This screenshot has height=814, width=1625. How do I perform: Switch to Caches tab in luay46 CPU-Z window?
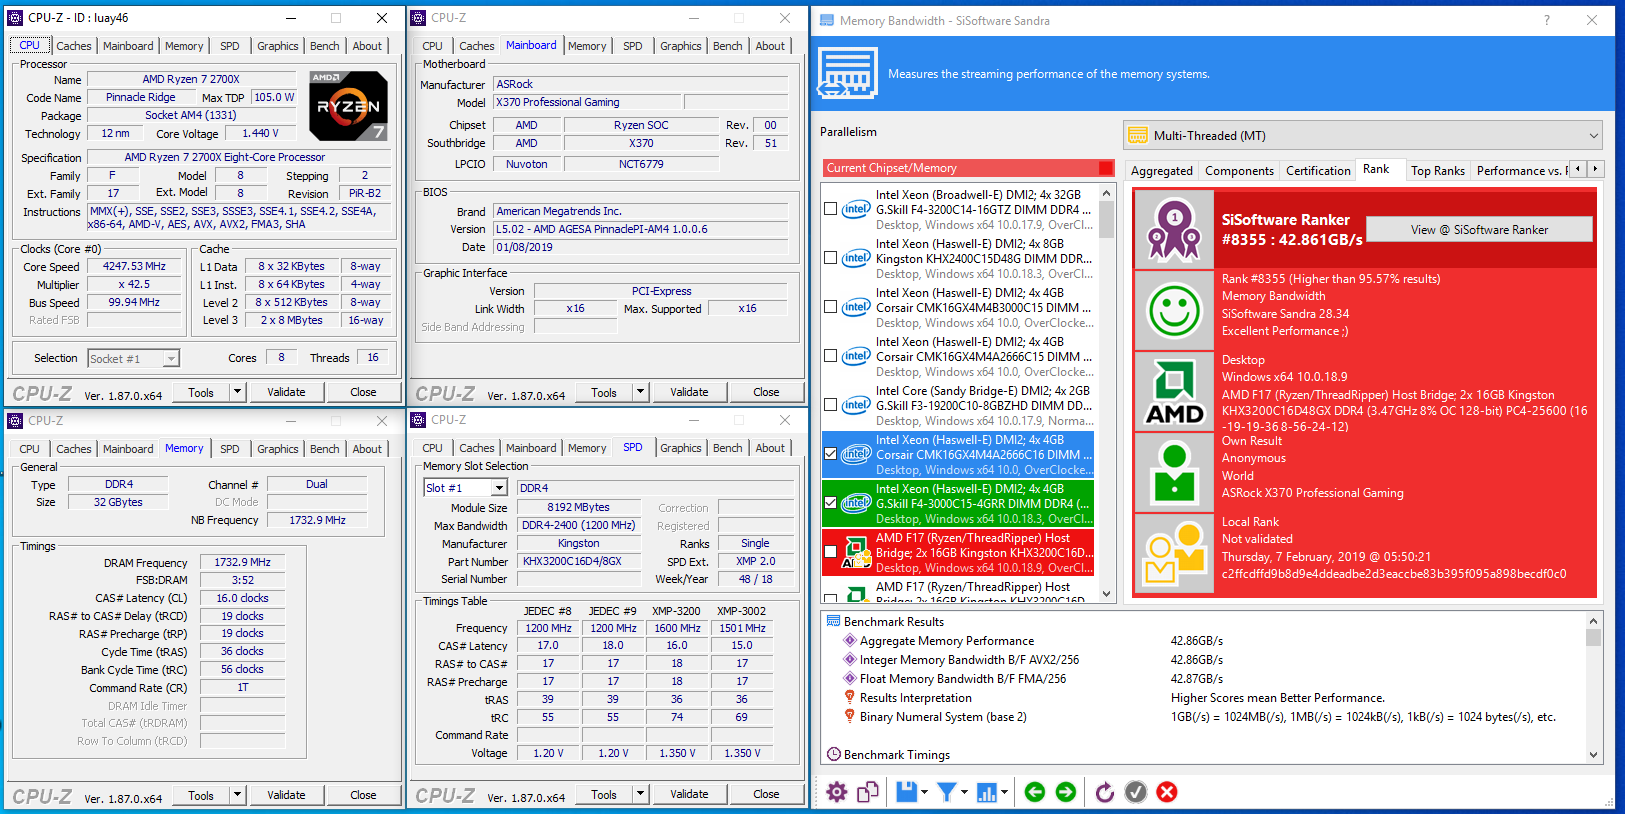pyautogui.click(x=74, y=46)
